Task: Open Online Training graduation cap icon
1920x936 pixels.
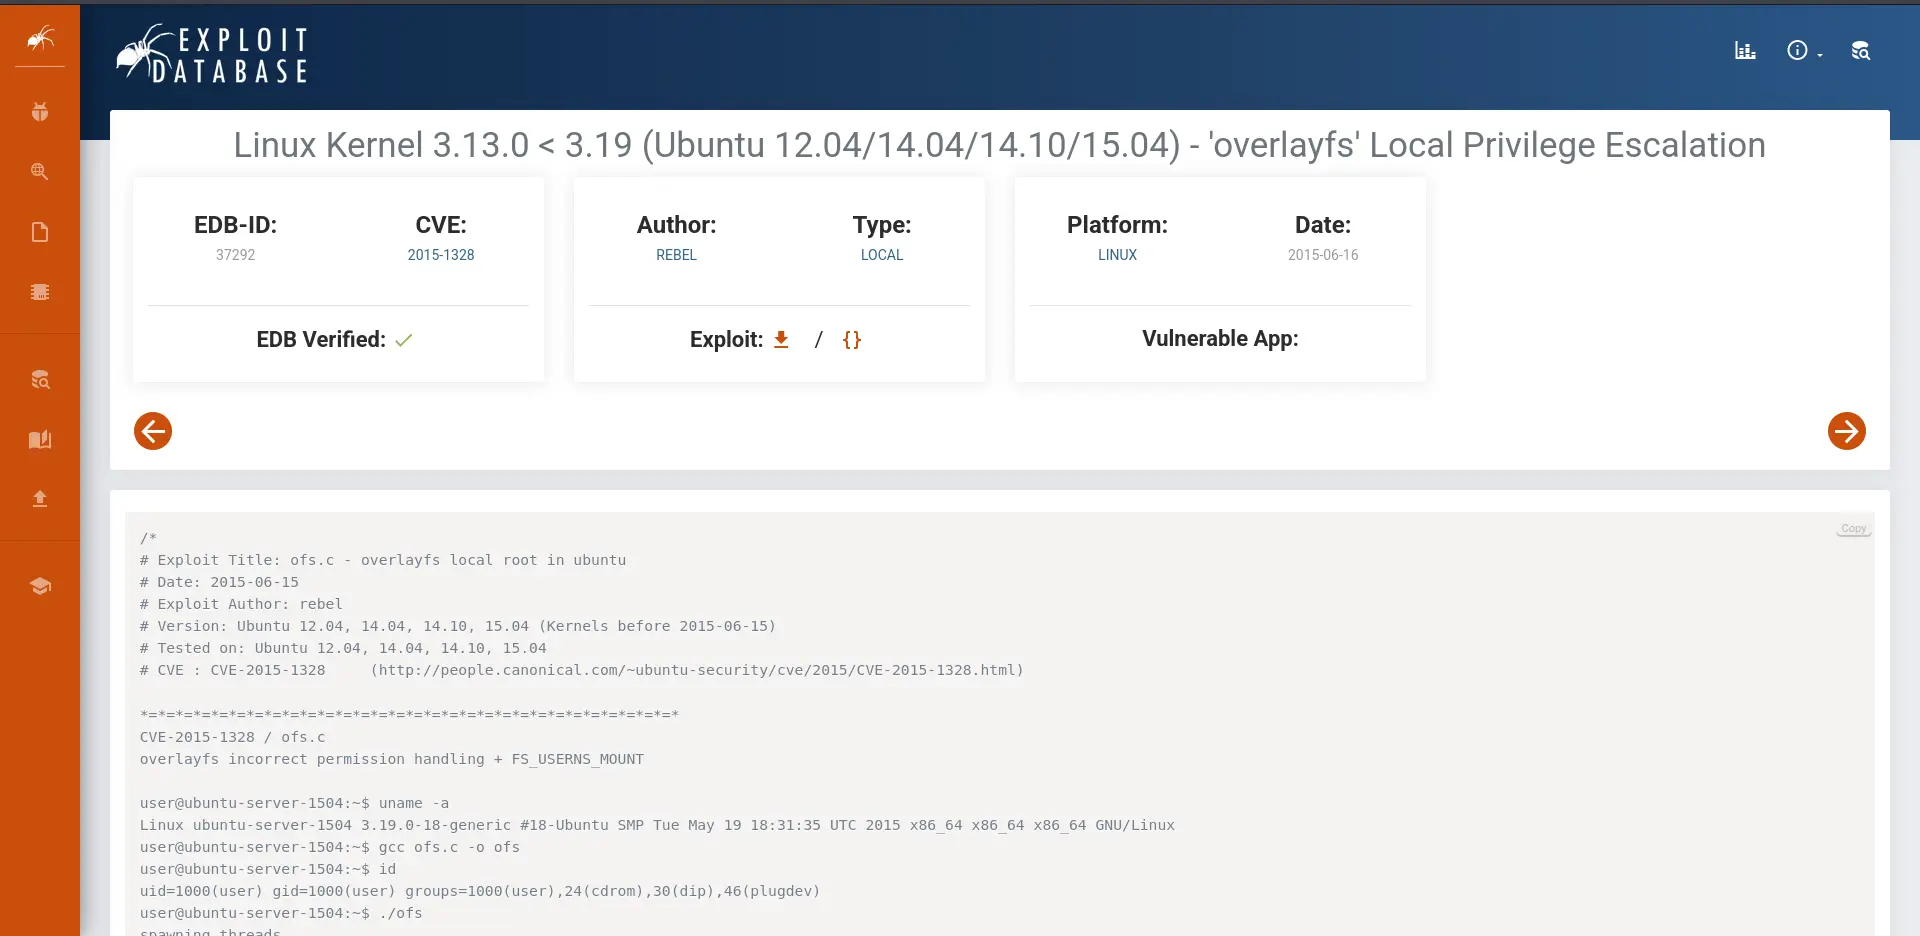Action: 40,586
